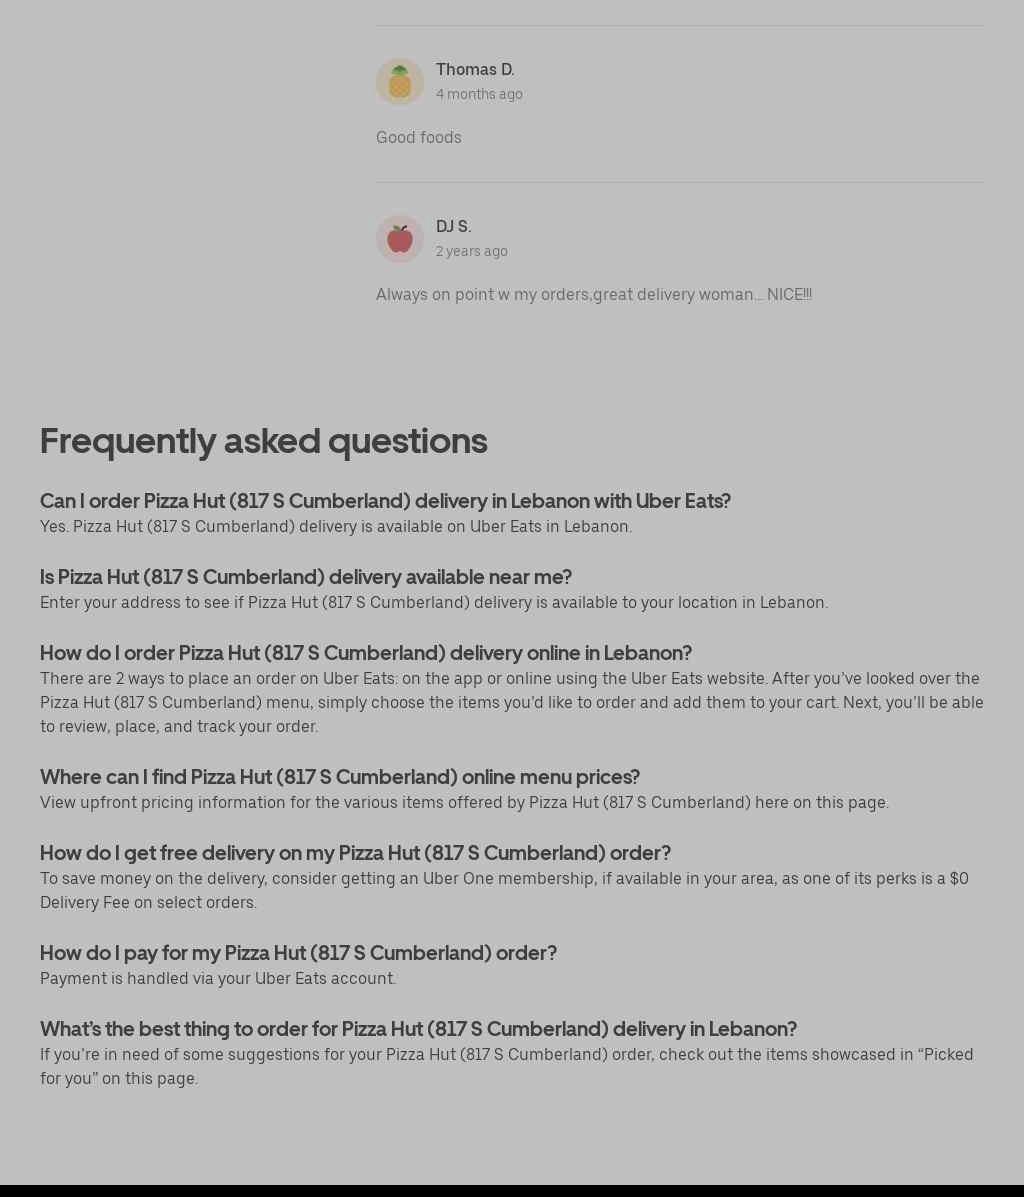1024x1197 pixels.
Task: Click the '4 months ago' review timestamp
Action: click(x=479, y=94)
